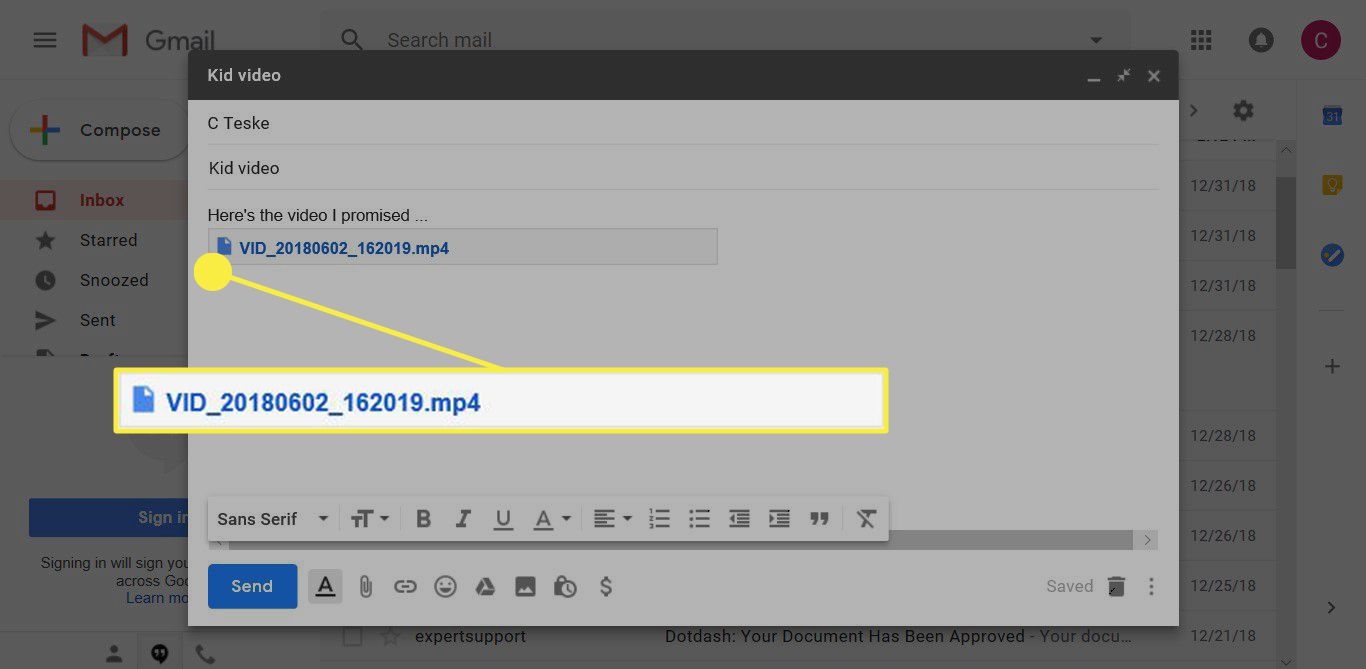Screen dimensions: 1366x669
Task: Get add-ons with the plus icon
Action: pyautogui.click(x=1332, y=367)
